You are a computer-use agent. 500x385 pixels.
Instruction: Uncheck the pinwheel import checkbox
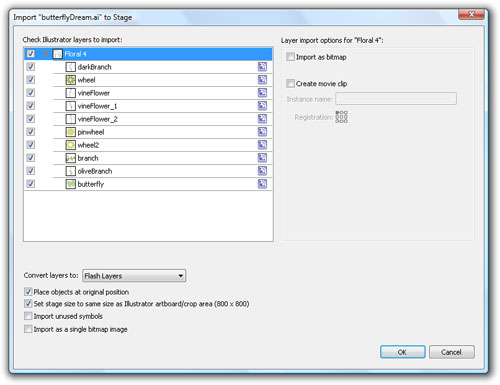[31, 132]
